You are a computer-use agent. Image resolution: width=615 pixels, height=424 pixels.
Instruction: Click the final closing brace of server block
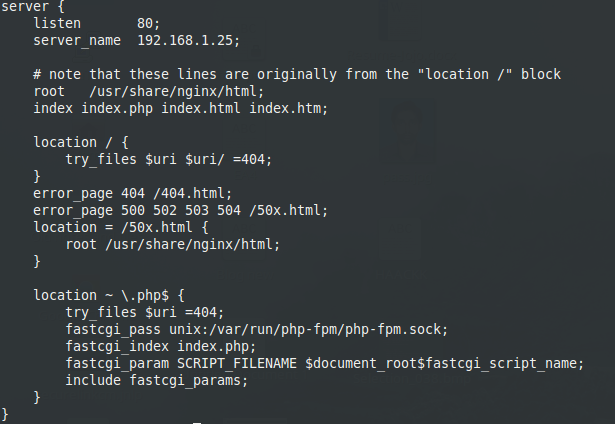point(6,413)
